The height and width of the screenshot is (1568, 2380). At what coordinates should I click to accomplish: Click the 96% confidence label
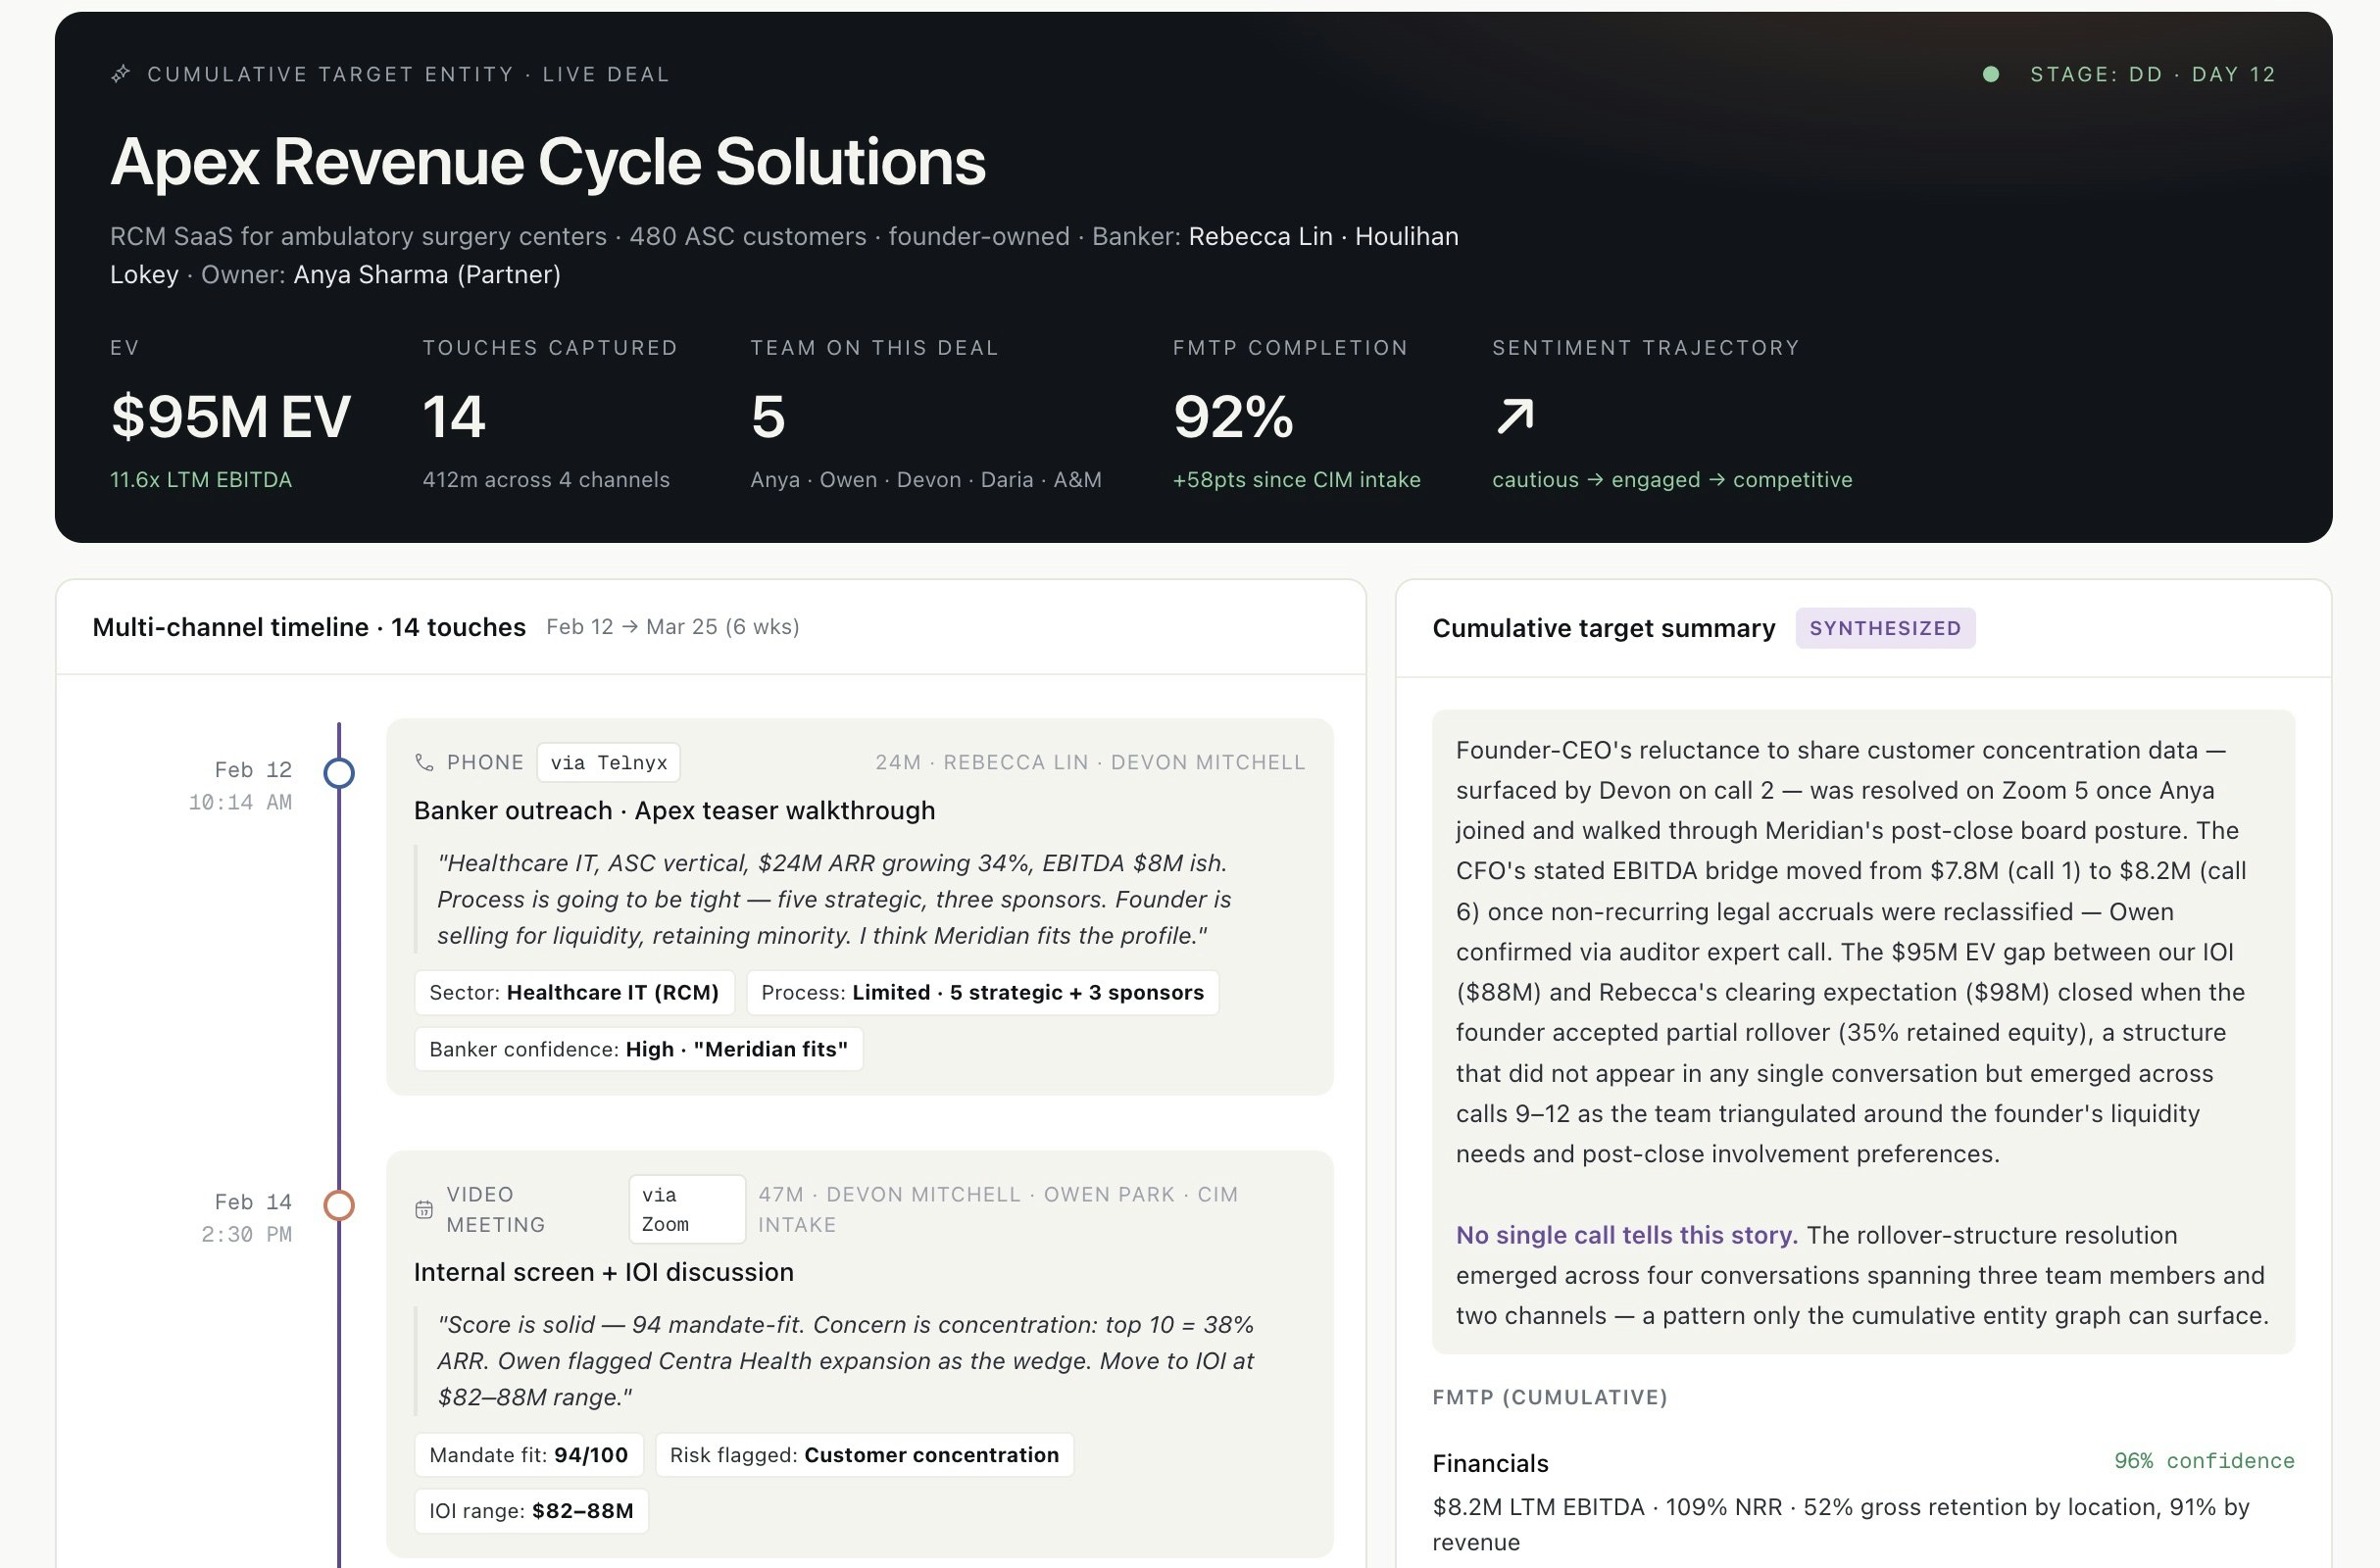coord(2204,1461)
